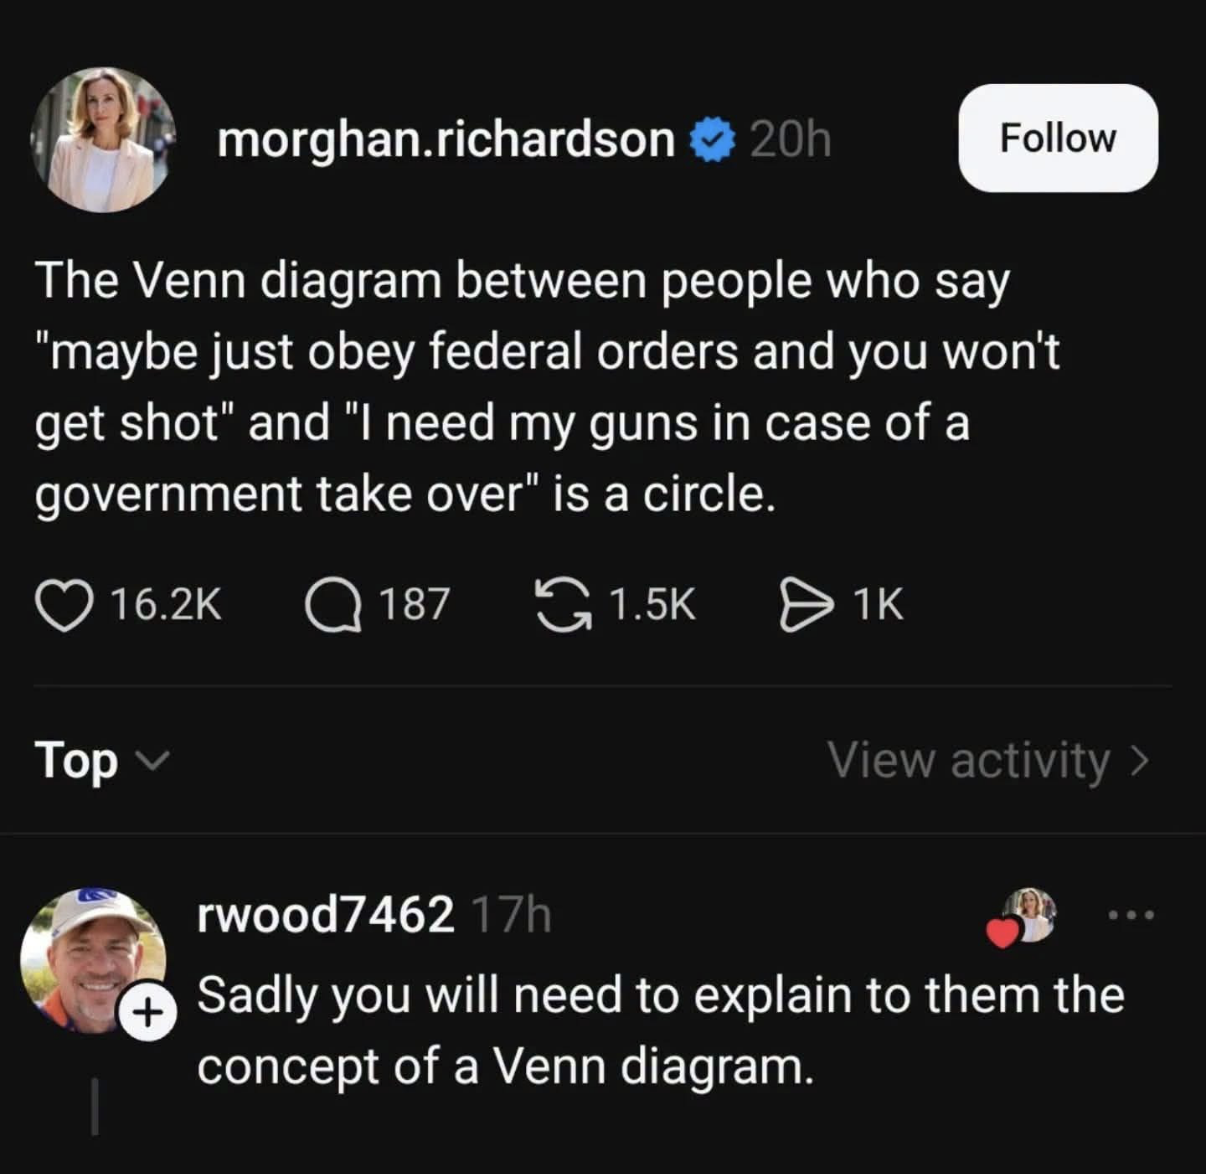Open View activity
1206x1174 pixels.
tap(988, 761)
